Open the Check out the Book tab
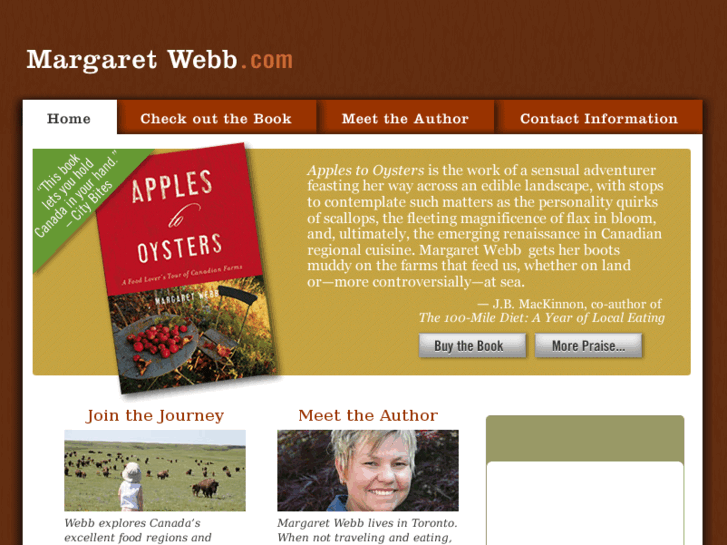The image size is (727, 545). [x=216, y=118]
